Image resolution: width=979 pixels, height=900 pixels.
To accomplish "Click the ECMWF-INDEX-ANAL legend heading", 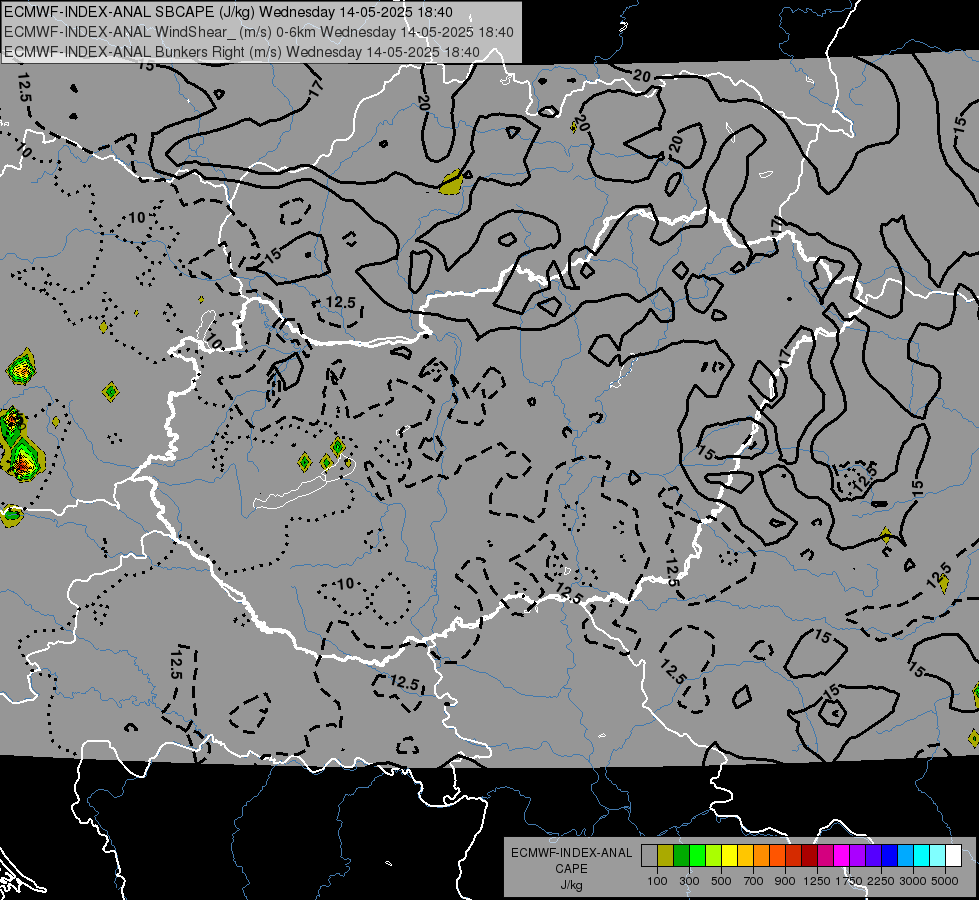I will [x=571, y=853].
